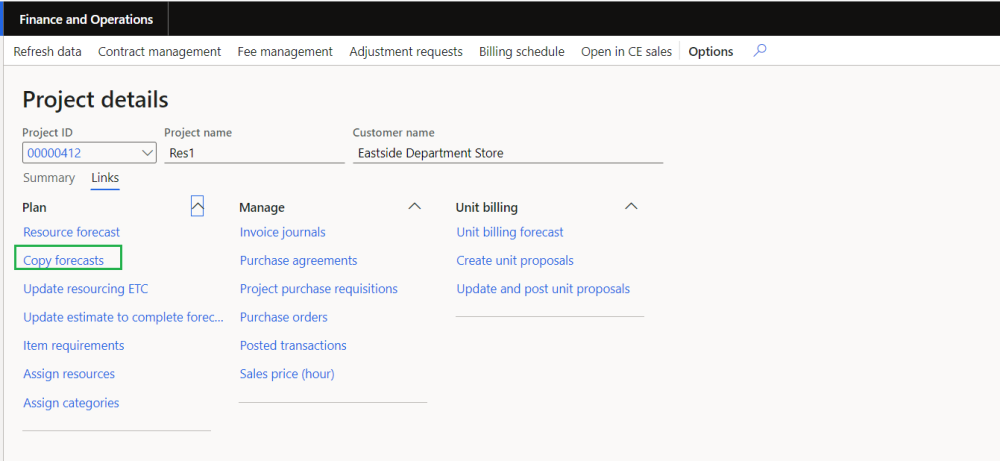This screenshot has height=461, width=1000.
Task: Switch to the Summary tab
Action: 49,178
